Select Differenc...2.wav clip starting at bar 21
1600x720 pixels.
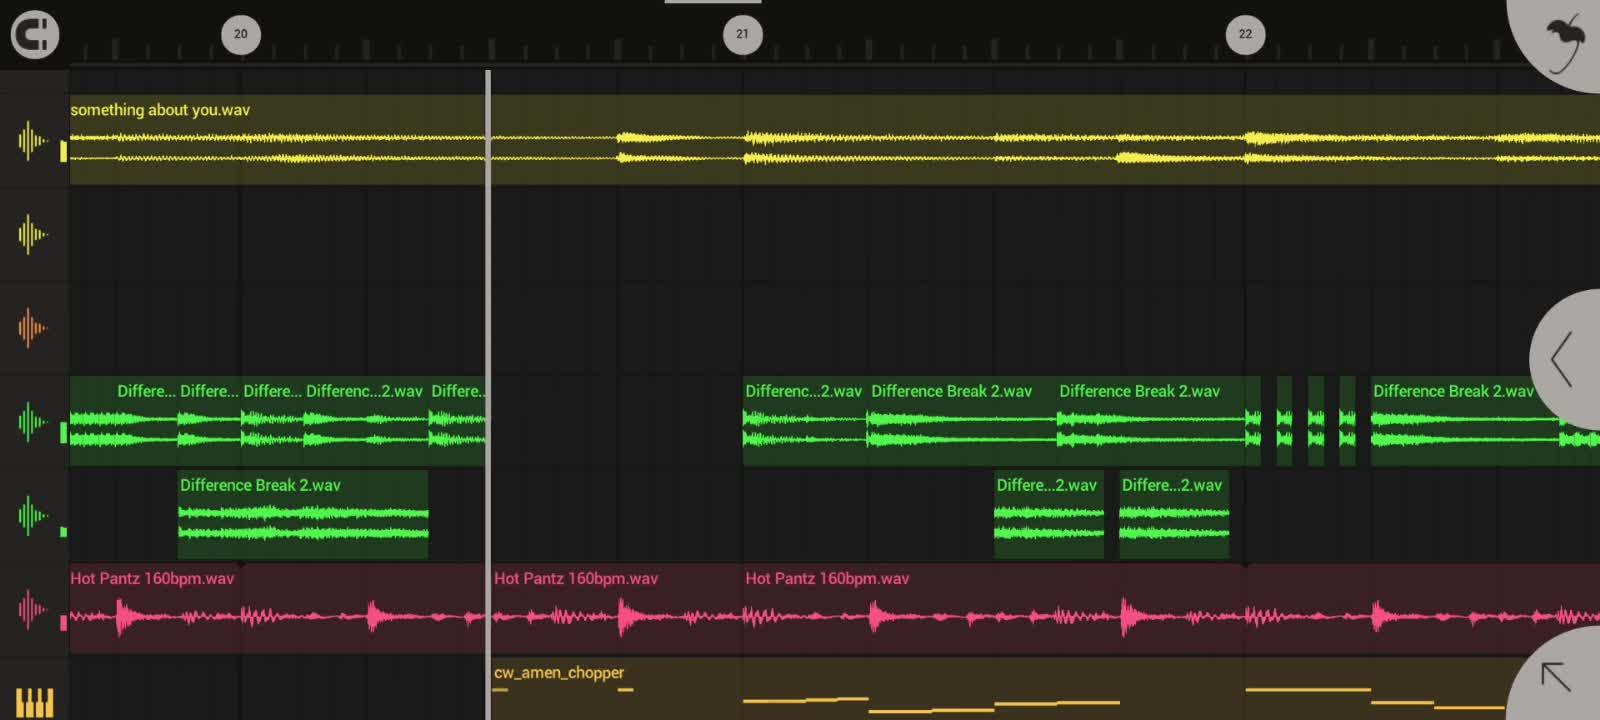[x=805, y=420]
